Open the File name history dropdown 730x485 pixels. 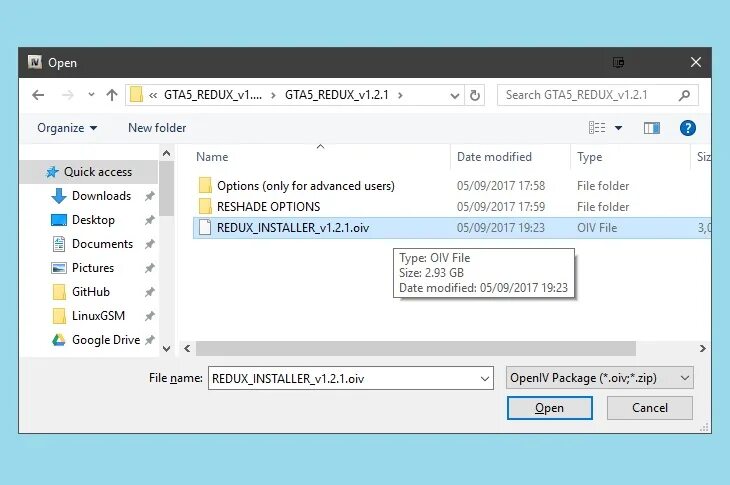coord(485,378)
